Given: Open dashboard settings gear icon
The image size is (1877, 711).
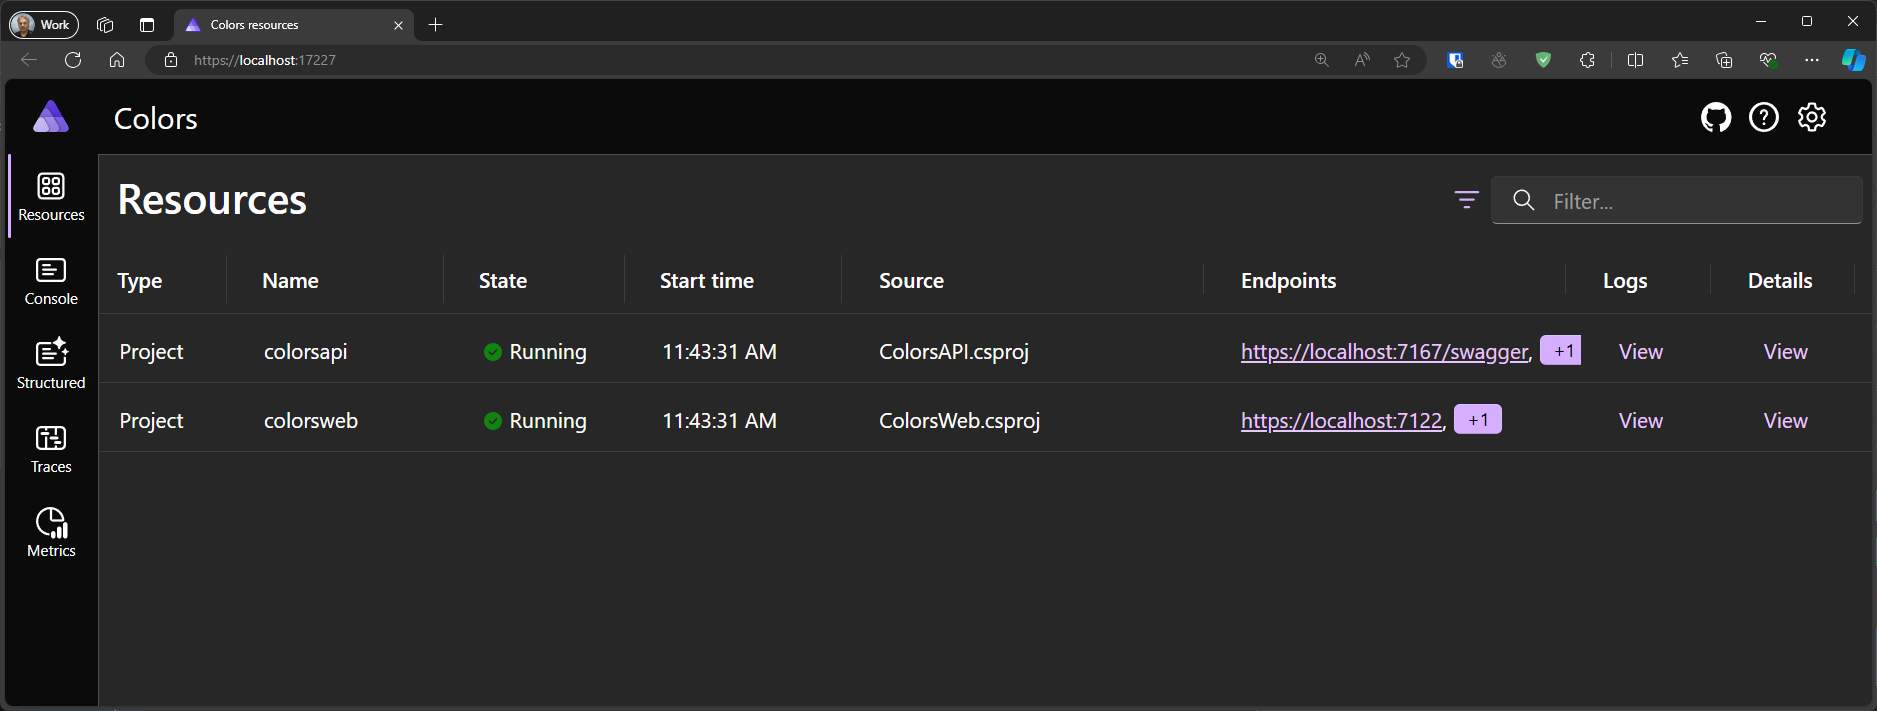Looking at the screenshot, I should 1811,118.
